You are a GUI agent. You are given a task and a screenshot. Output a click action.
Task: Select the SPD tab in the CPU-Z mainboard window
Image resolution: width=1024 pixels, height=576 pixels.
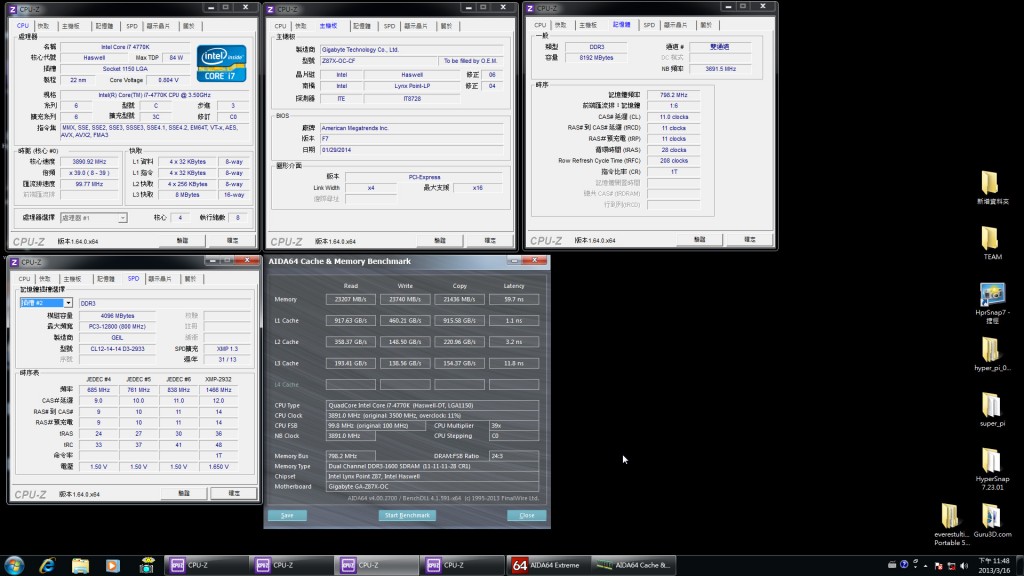pyautogui.click(x=389, y=26)
